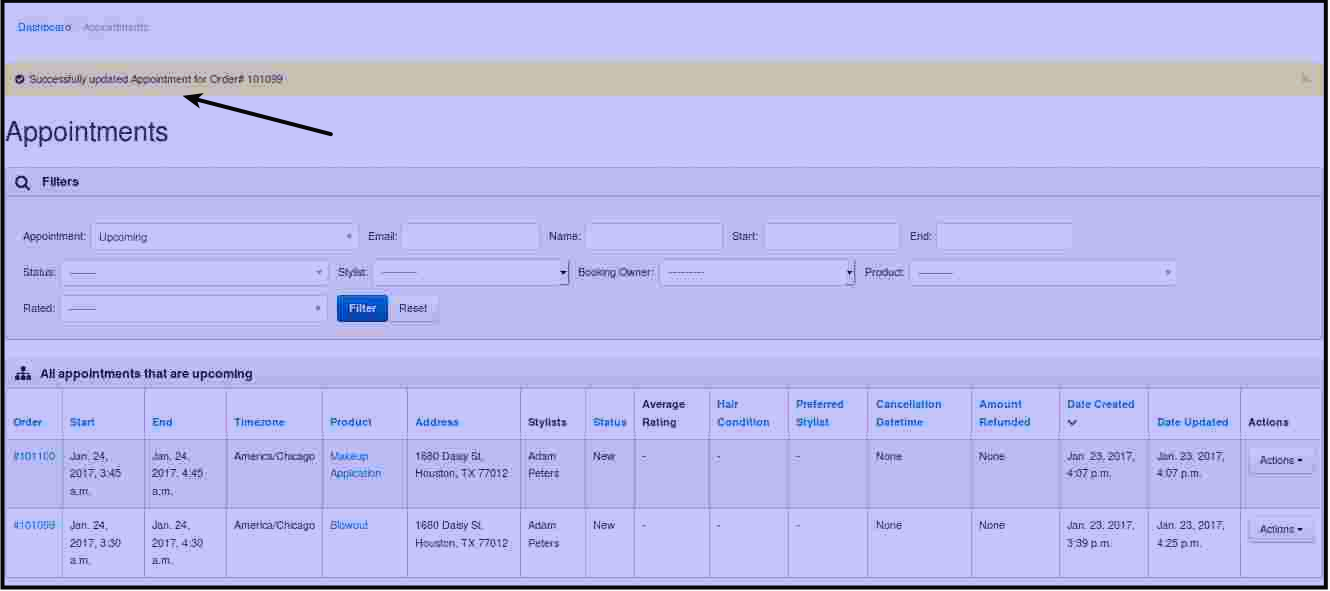Dismiss the success alert with X icon
Viewport: 1330px width, 591px height.
(x=1306, y=78)
